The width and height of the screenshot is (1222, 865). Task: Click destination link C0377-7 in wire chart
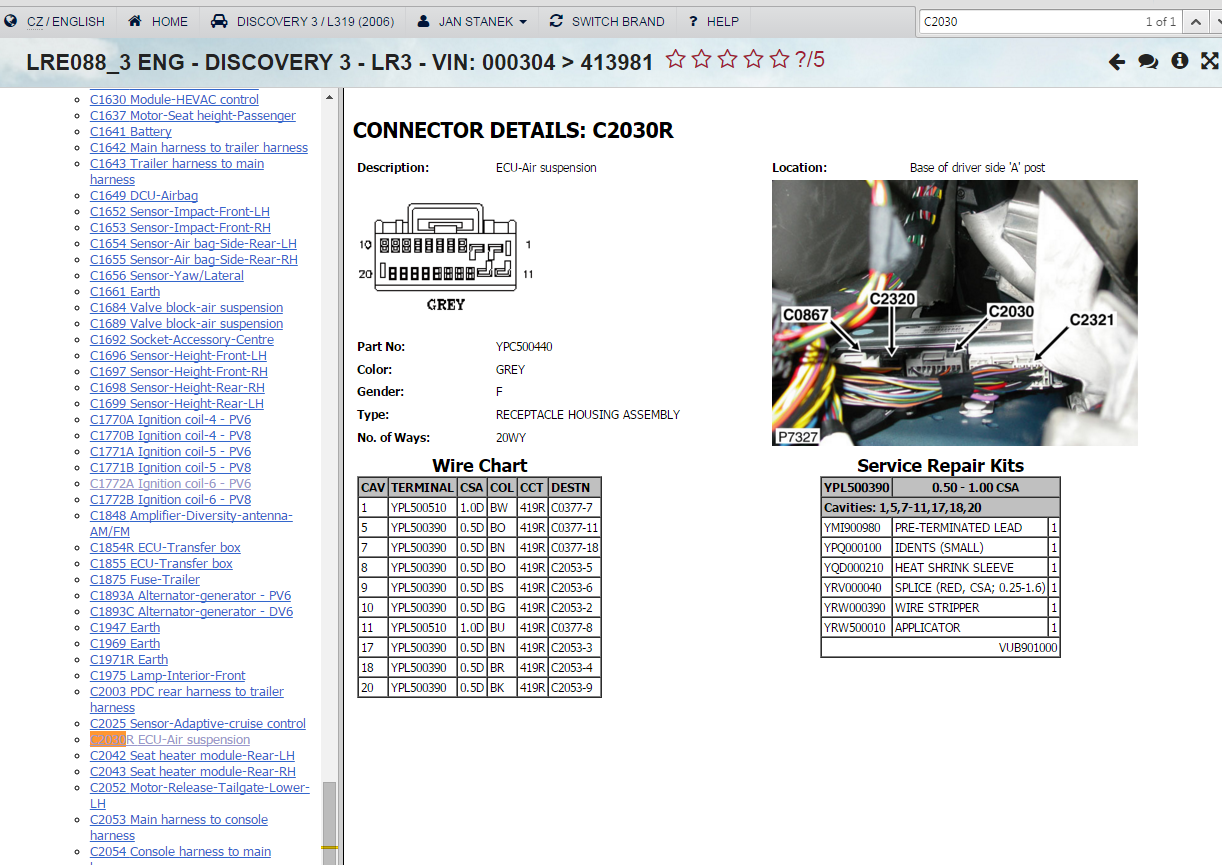coord(573,508)
